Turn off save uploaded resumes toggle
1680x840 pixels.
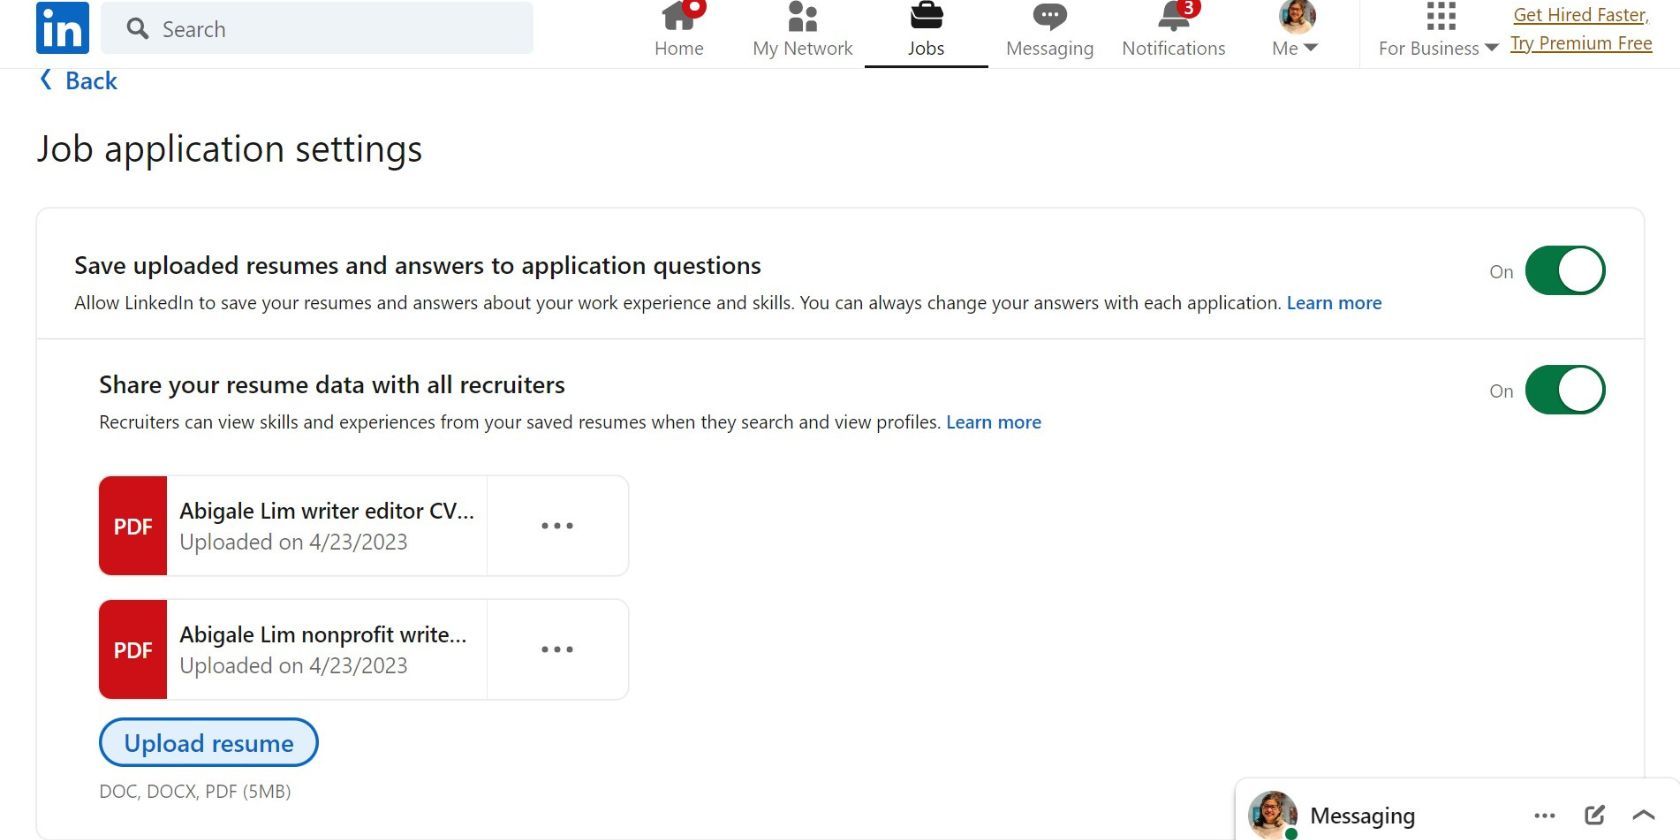coord(1565,271)
